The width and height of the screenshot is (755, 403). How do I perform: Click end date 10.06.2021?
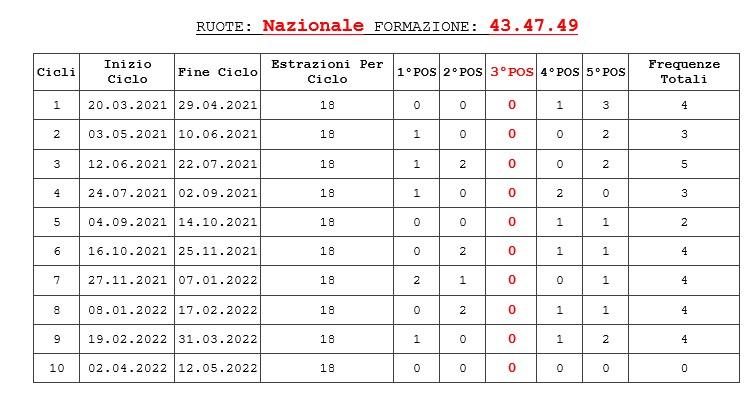pos(218,134)
